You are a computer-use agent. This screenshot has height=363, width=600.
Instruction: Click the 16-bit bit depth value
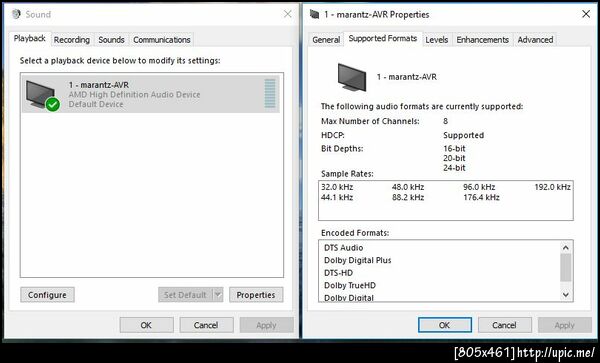coord(454,148)
